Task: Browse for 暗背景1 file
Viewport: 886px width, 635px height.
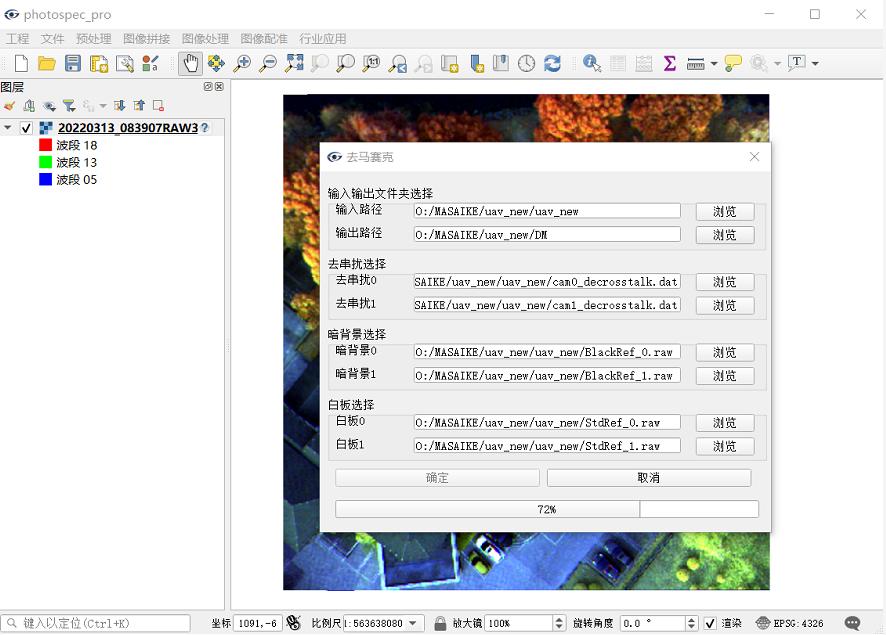Action: [725, 376]
